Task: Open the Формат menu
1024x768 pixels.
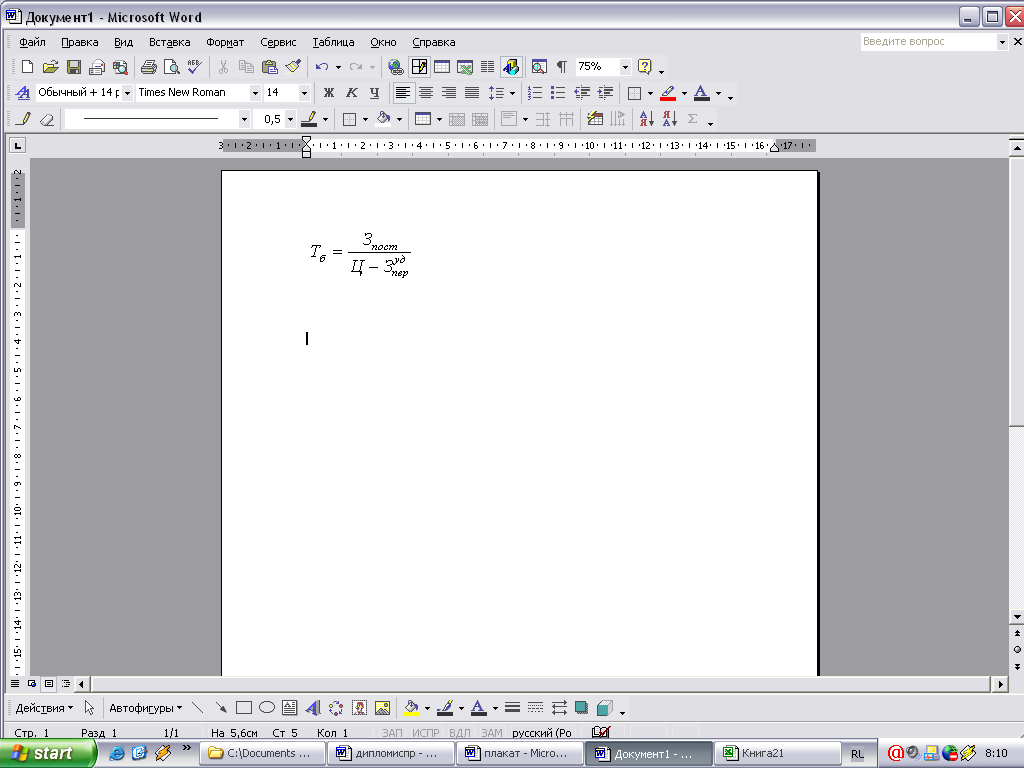Action: click(x=225, y=42)
